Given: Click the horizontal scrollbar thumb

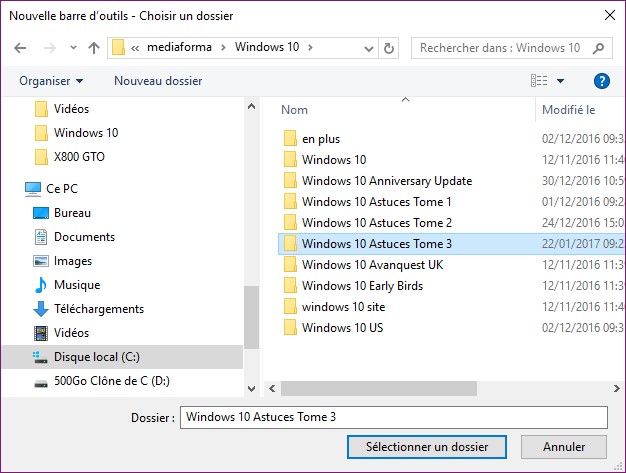Looking at the screenshot, I should tap(379, 388).
